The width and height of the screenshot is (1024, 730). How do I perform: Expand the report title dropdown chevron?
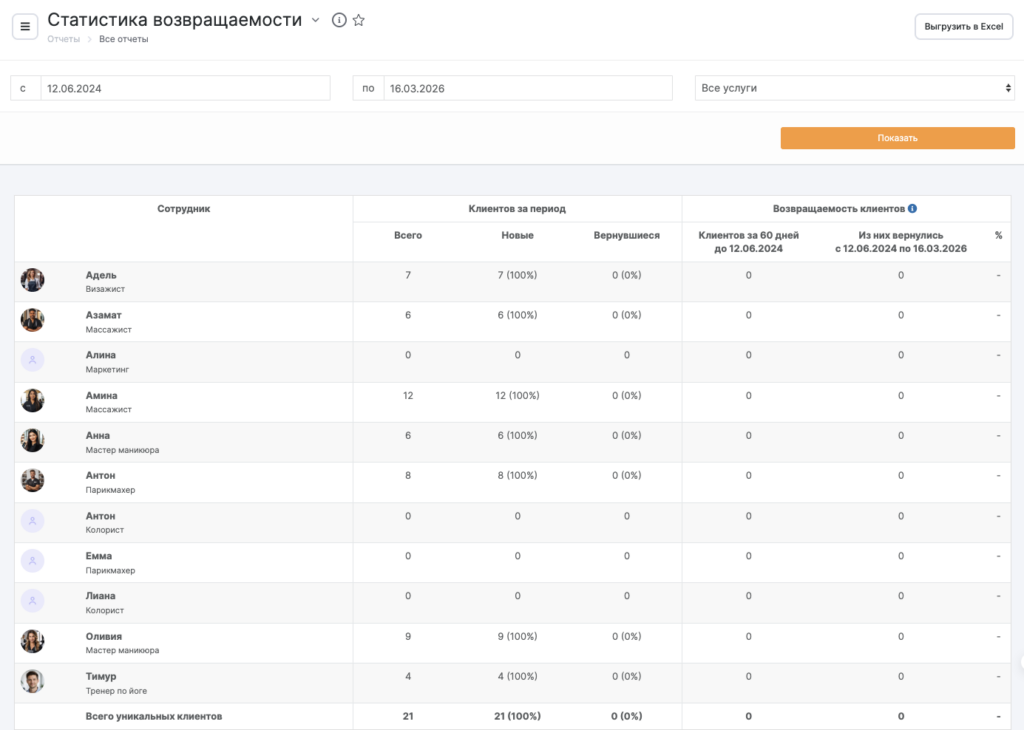click(316, 20)
